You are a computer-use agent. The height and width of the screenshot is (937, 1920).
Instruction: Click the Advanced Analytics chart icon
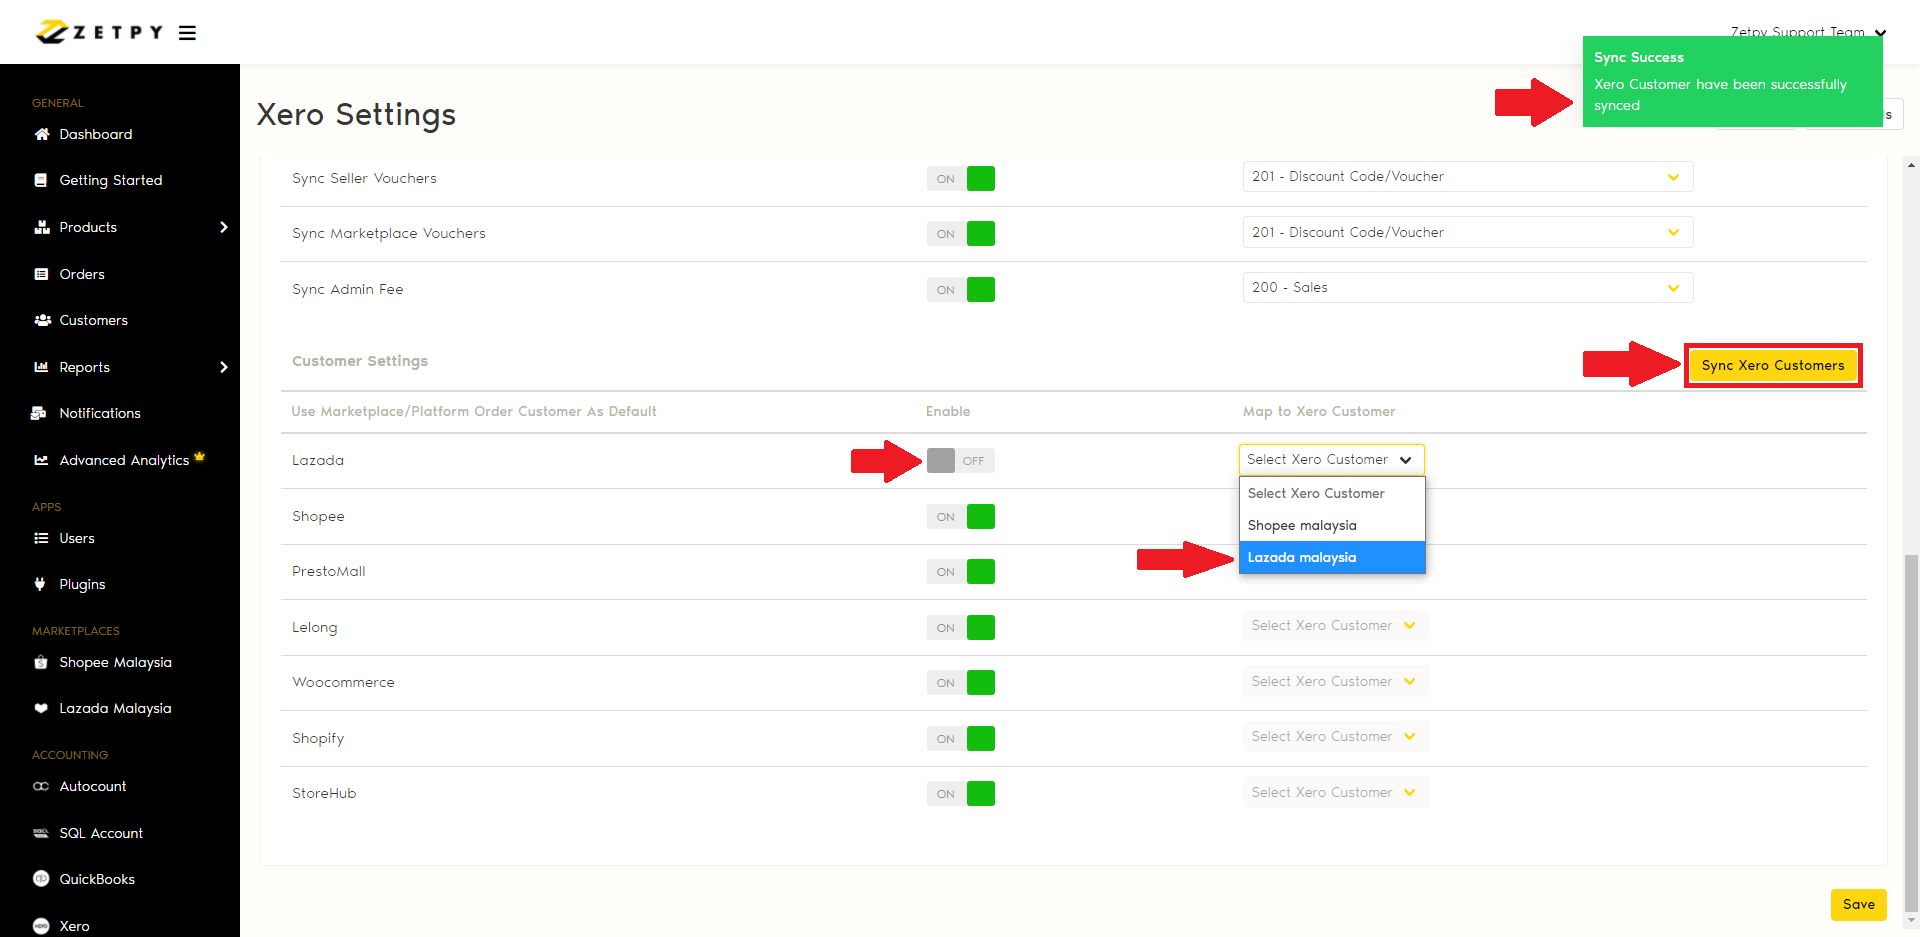[41, 460]
